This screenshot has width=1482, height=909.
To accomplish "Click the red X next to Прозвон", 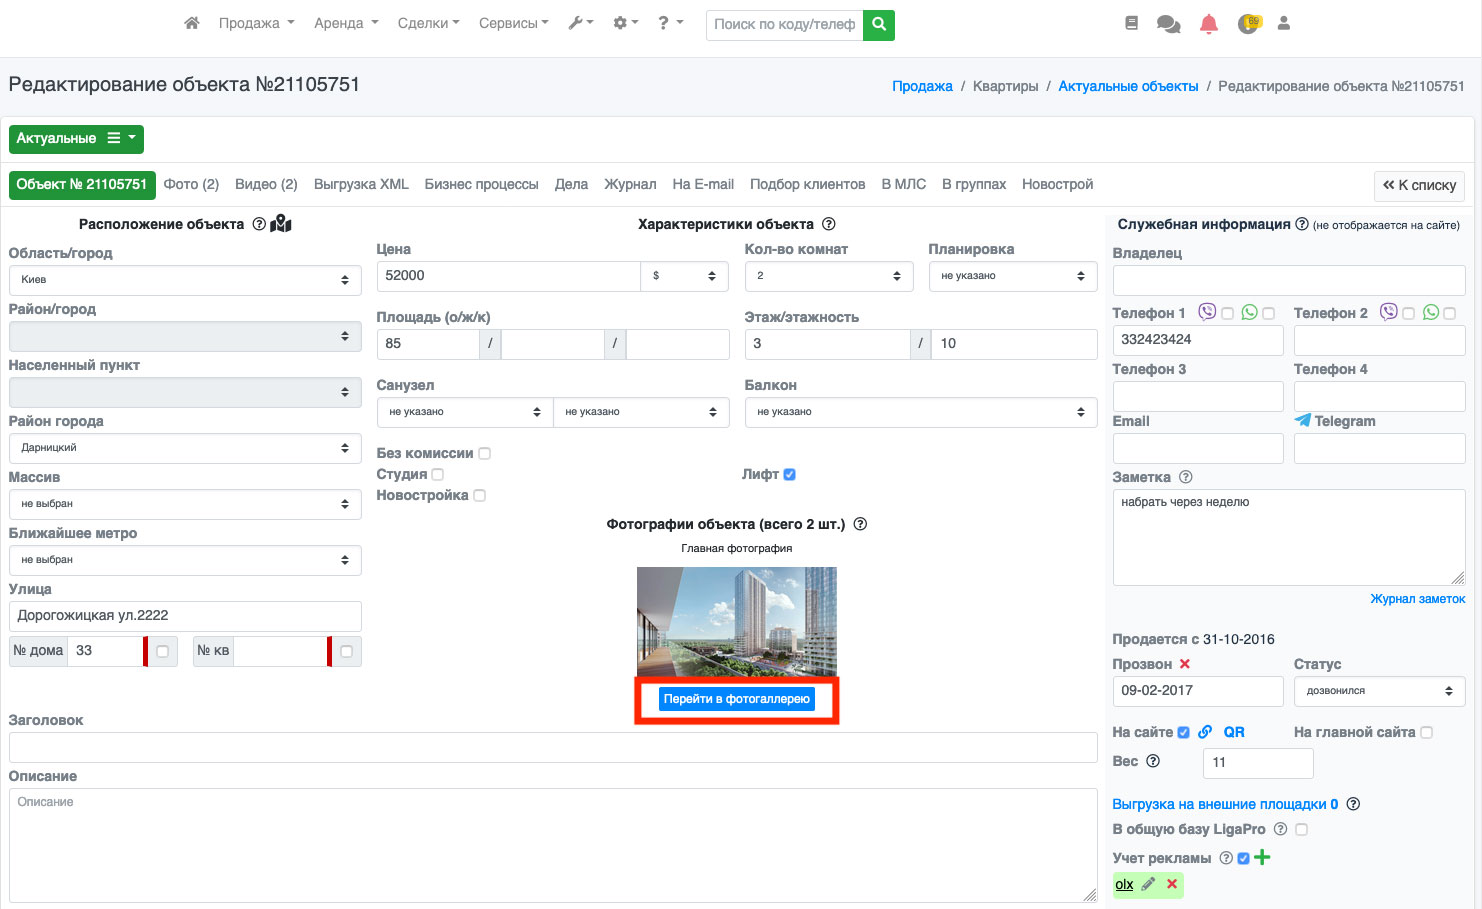I will tap(1185, 664).
